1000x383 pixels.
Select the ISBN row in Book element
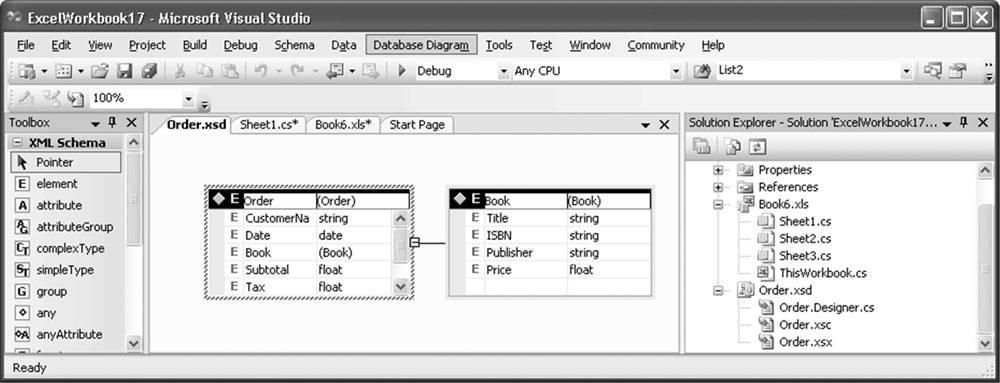[550, 236]
